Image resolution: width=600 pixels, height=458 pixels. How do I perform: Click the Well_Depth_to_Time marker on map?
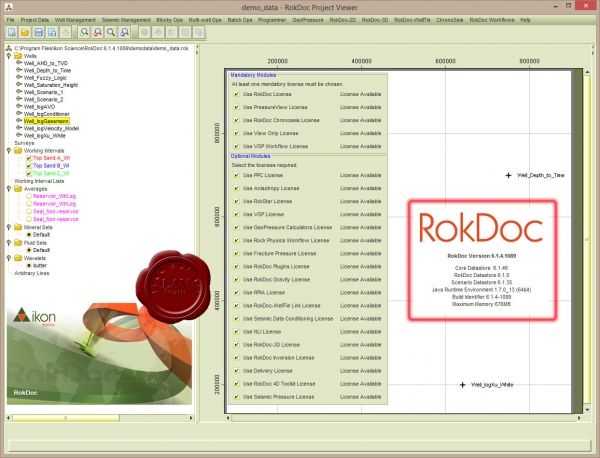click(x=508, y=175)
